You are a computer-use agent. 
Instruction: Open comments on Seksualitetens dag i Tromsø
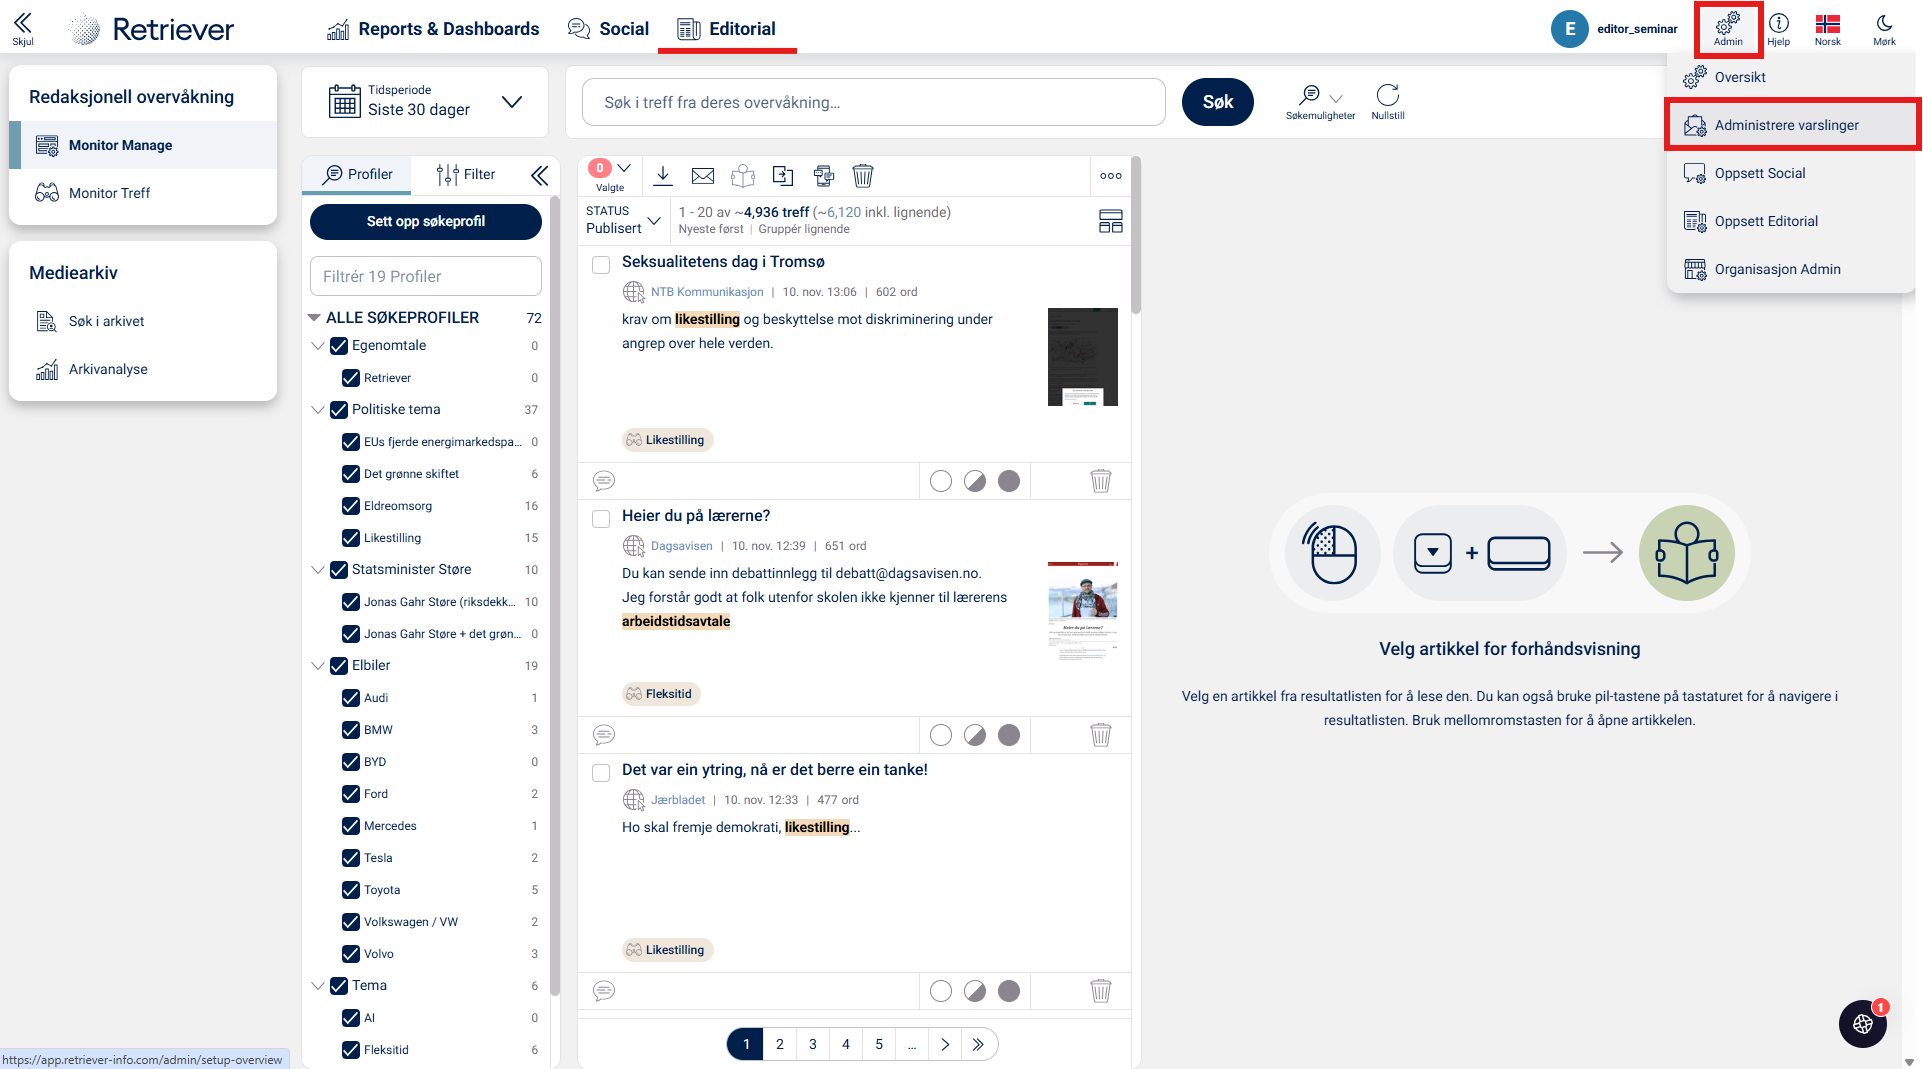[604, 481]
